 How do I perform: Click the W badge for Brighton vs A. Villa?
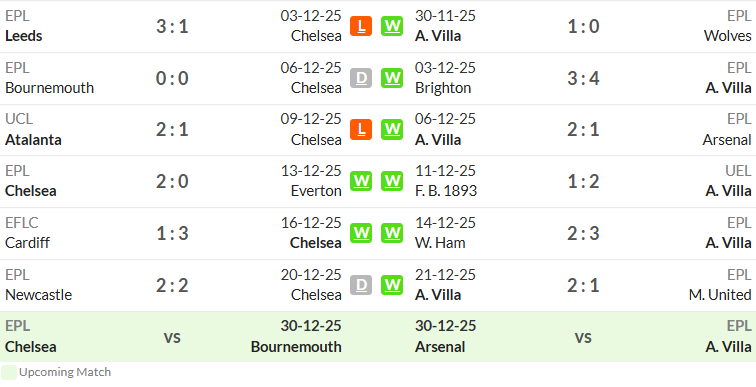(392, 78)
